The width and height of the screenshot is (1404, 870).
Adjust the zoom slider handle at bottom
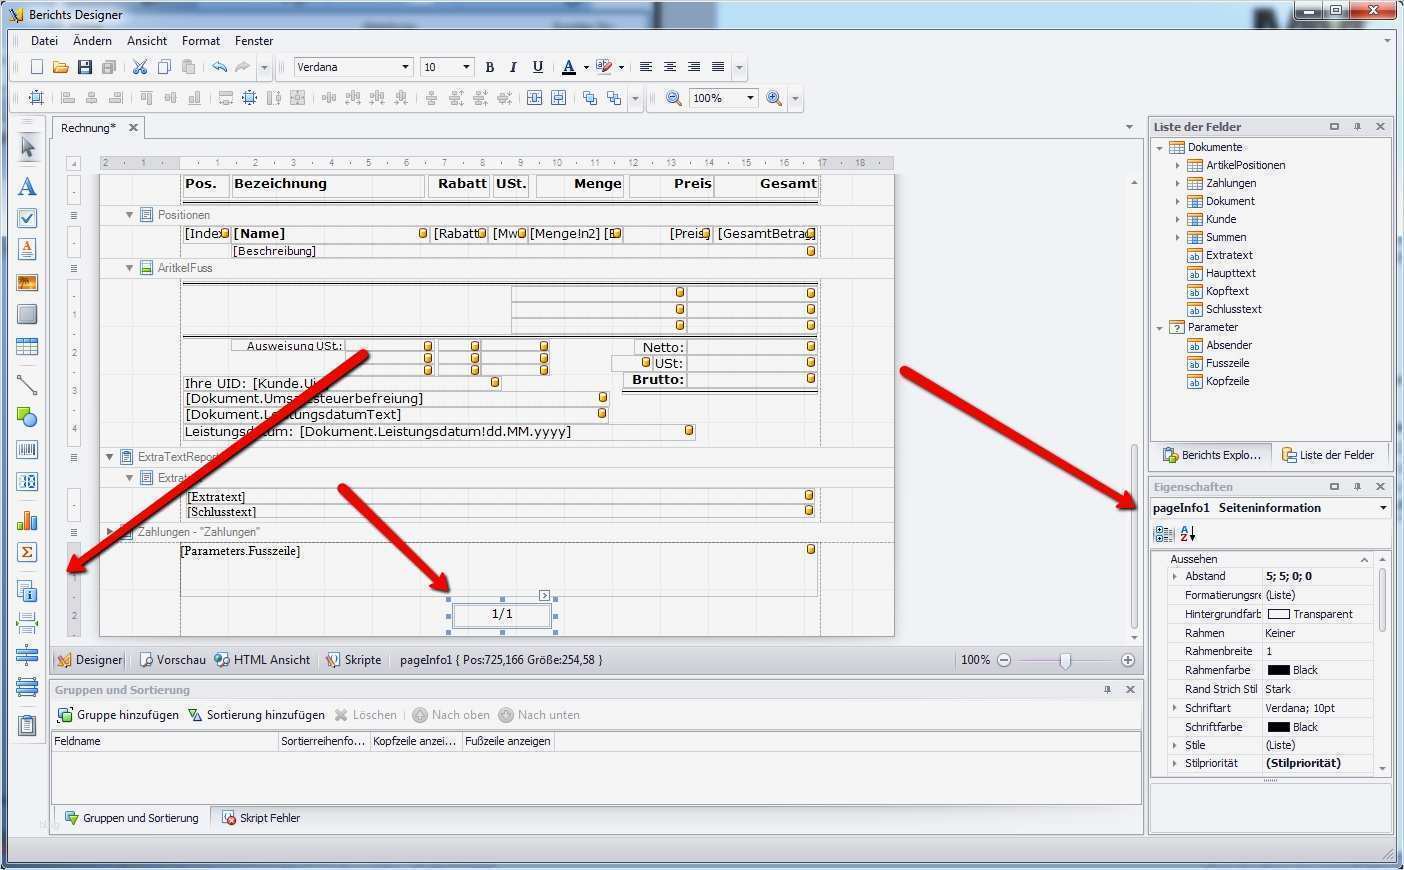[x=1065, y=660]
